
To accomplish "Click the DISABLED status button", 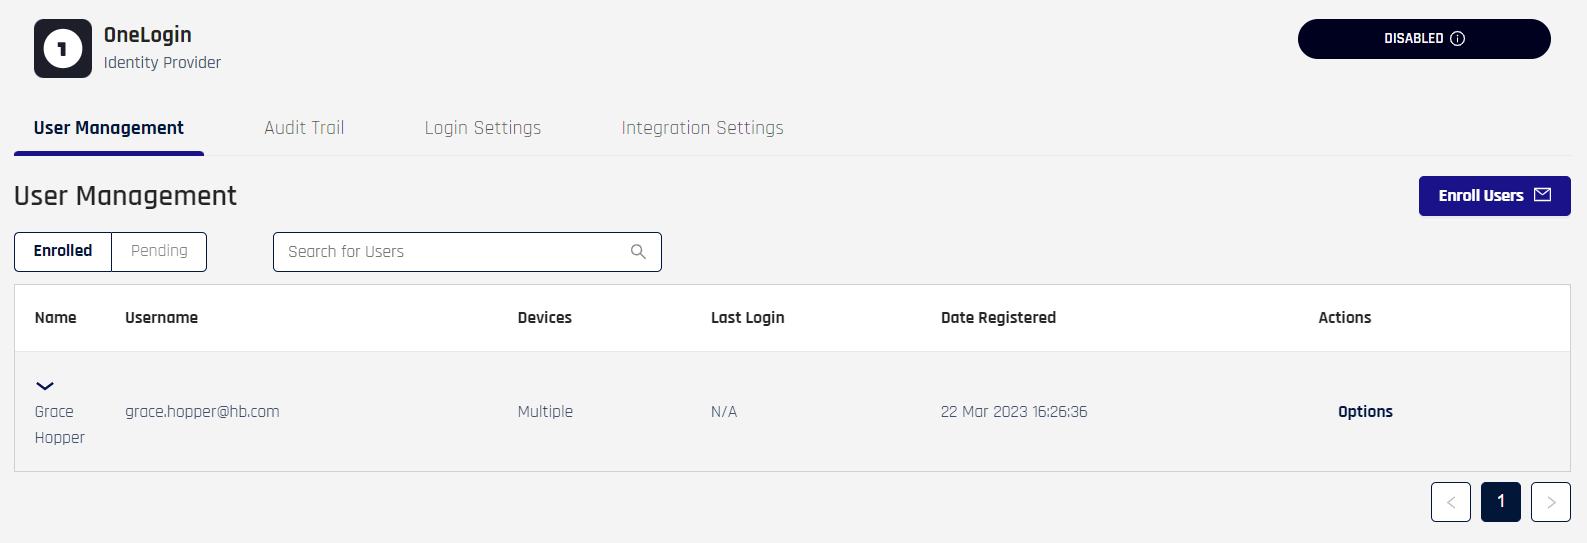I will click(1424, 39).
